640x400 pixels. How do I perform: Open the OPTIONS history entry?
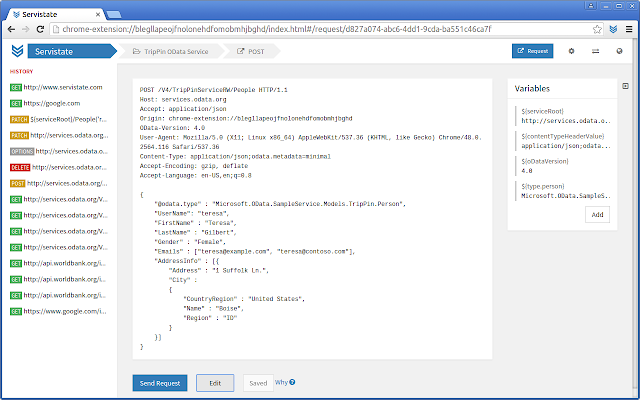[59, 151]
